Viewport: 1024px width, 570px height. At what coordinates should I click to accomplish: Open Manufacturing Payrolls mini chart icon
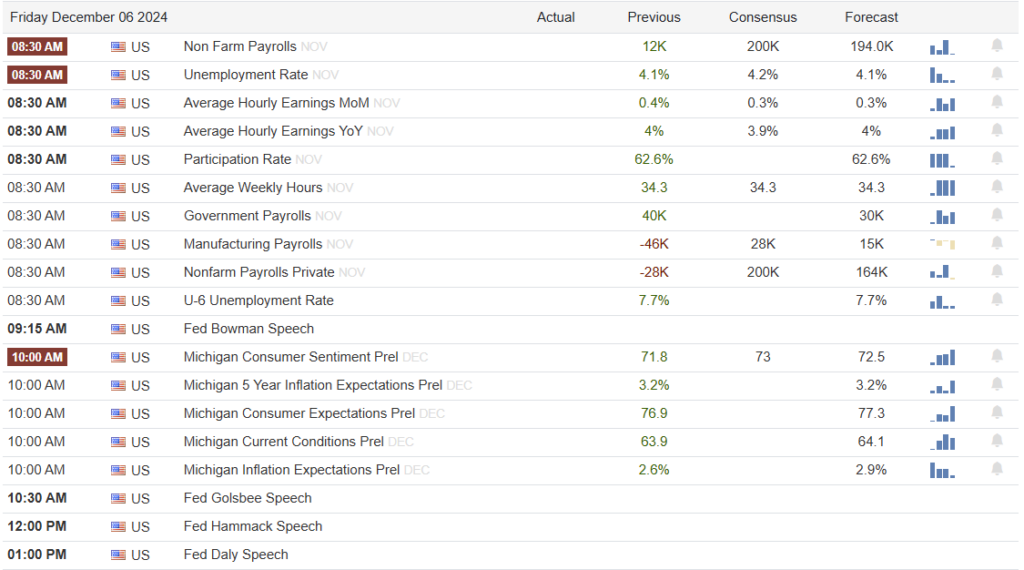(942, 244)
